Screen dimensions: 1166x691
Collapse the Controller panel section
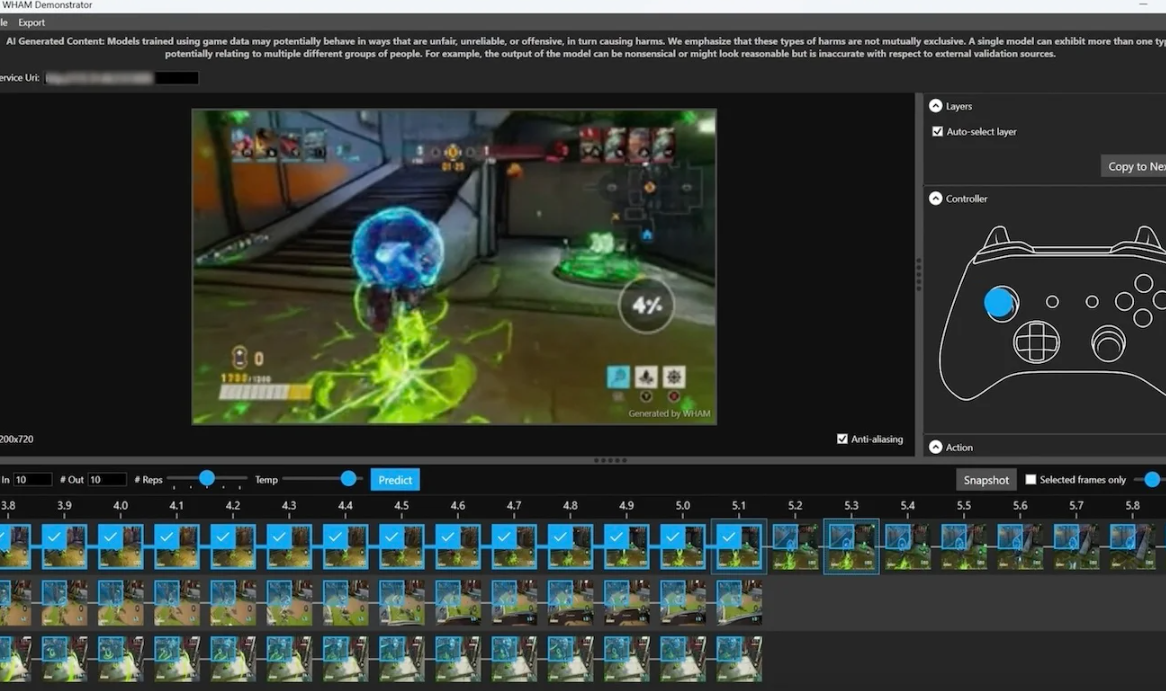[935, 199]
